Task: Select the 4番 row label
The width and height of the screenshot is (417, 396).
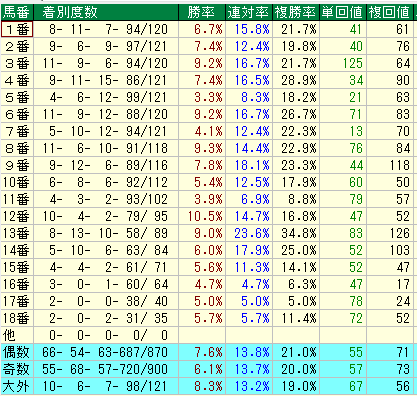Action: (x=17, y=80)
